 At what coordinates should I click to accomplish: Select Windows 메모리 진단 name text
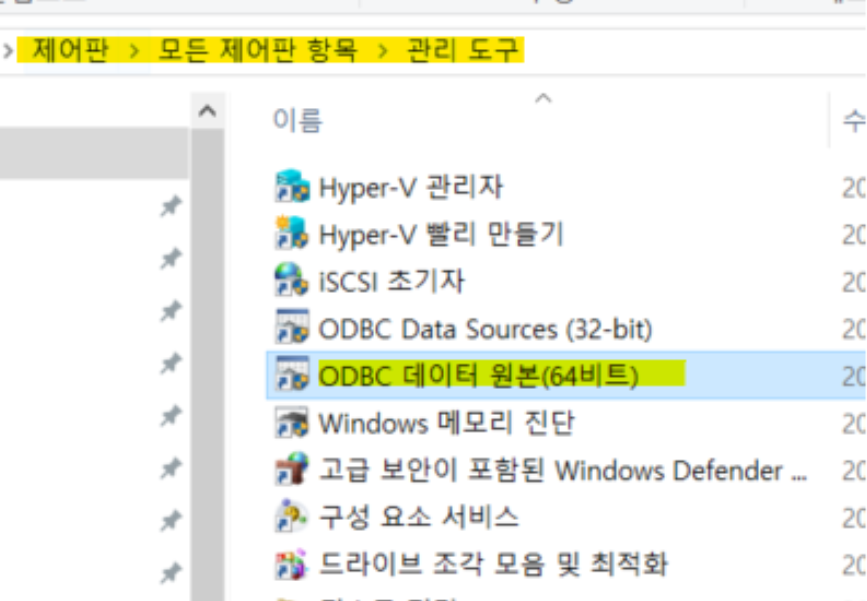click(x=447, y=423)
